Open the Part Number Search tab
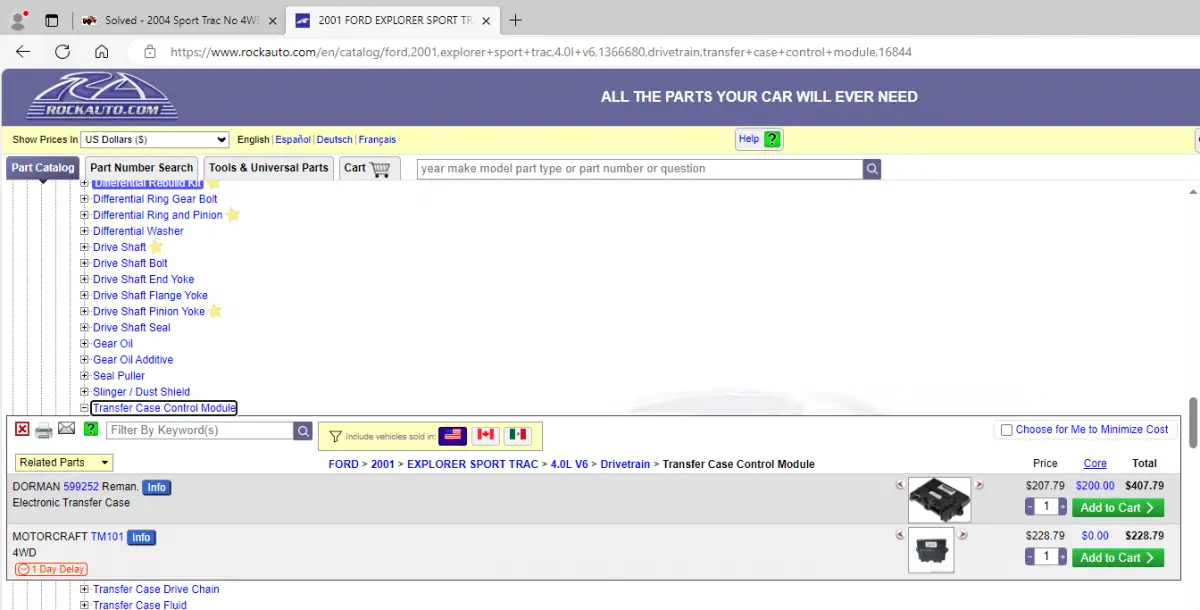This screenshot has width=1200, height=610. (141, 168)
